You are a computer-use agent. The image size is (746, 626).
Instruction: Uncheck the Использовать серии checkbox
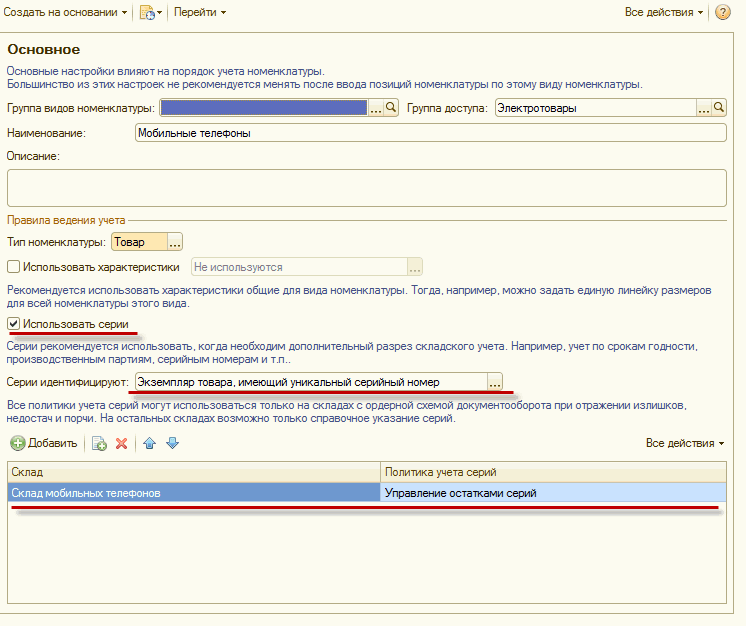click(13, 324)
